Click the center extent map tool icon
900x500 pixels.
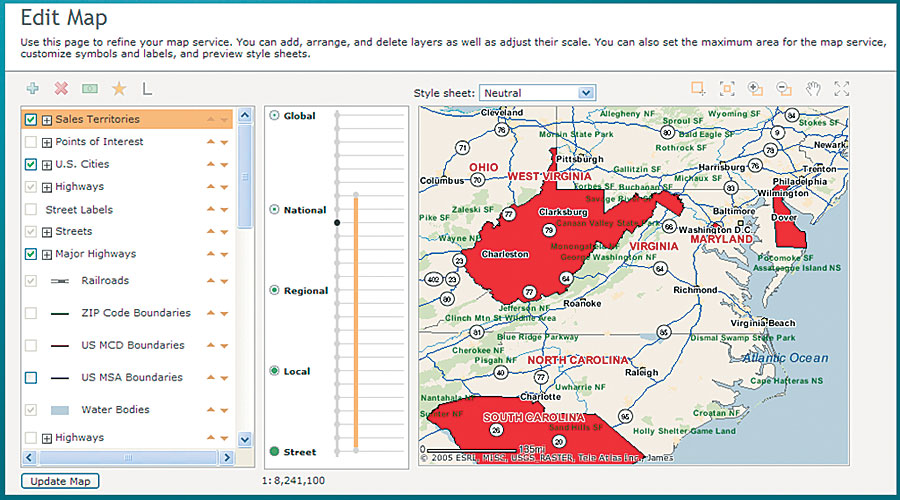(x=727, y=88)
